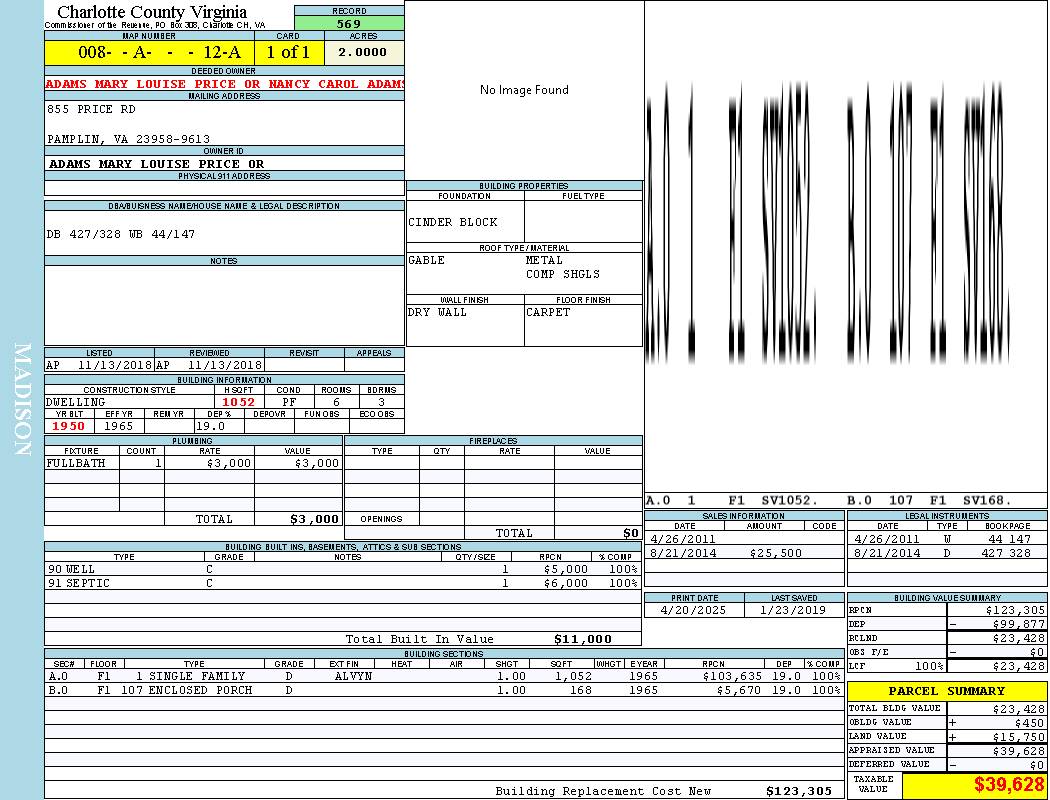1050x800 pixels.
Task: Click mailing address line 855 PRICE RD
Action: click(91, 109)
